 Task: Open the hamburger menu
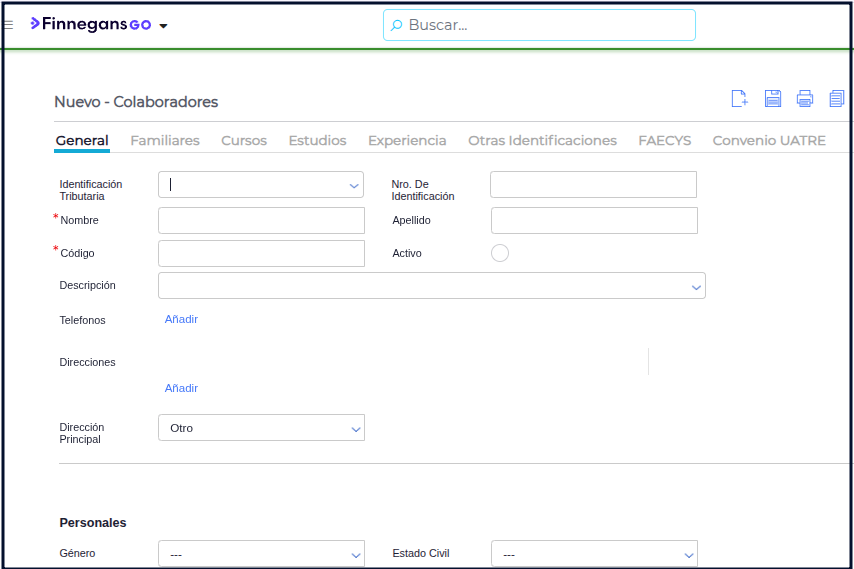[9, 25]
